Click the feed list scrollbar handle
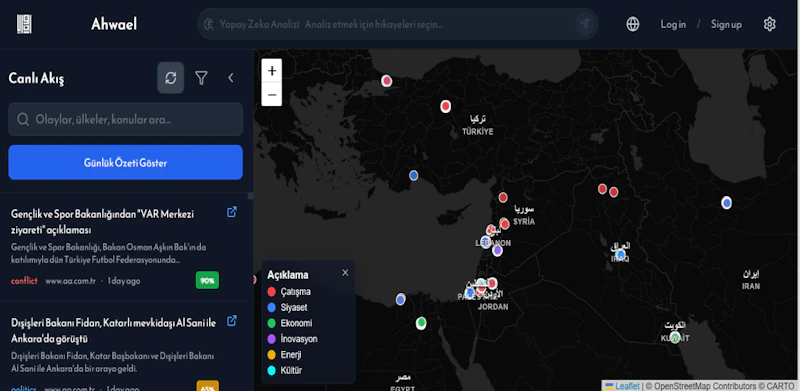 pyautogui.click(x=251, y=196)
